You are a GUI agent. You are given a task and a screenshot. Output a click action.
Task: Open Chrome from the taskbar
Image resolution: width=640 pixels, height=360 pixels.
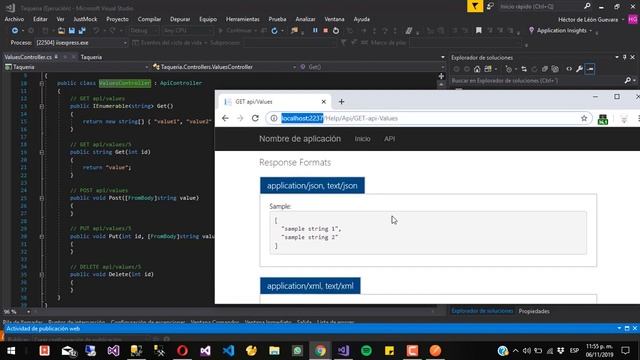[x=320, y=351]
